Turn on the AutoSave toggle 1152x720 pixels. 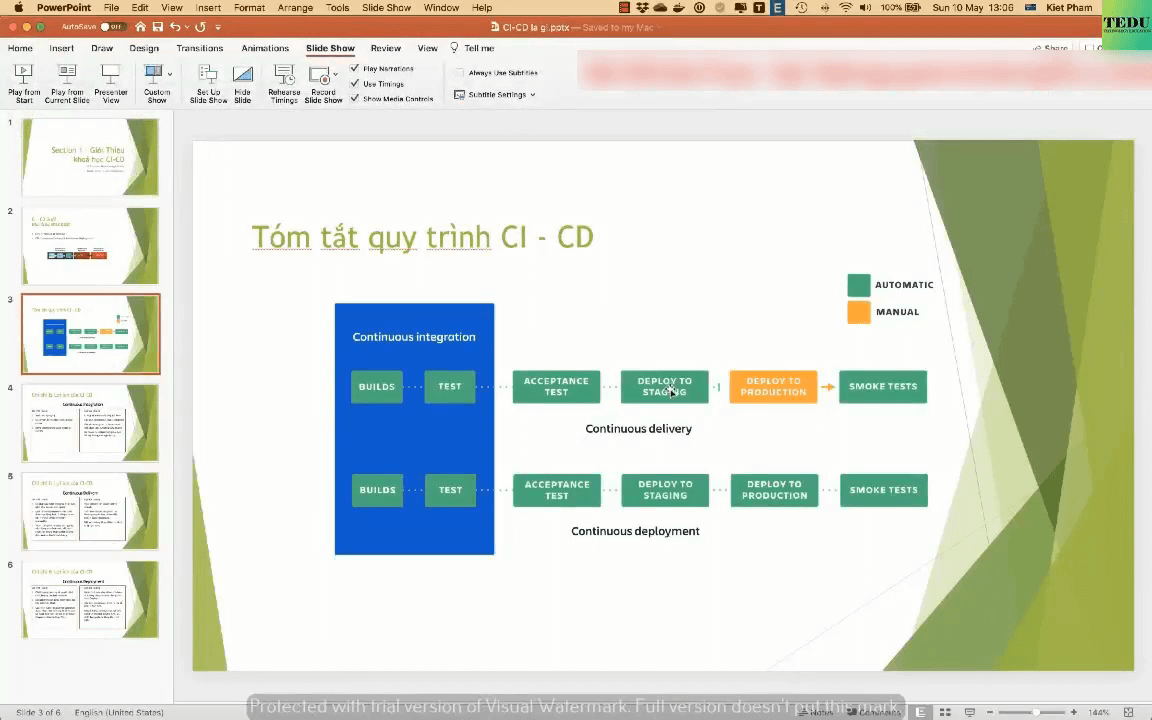click(111, 27)
